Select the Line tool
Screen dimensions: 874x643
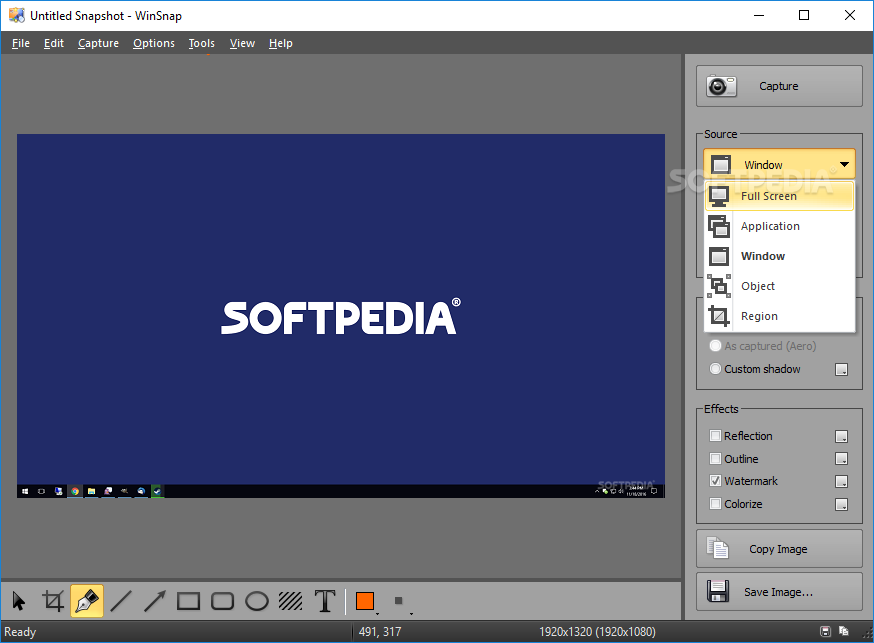[x=121, y=601]
